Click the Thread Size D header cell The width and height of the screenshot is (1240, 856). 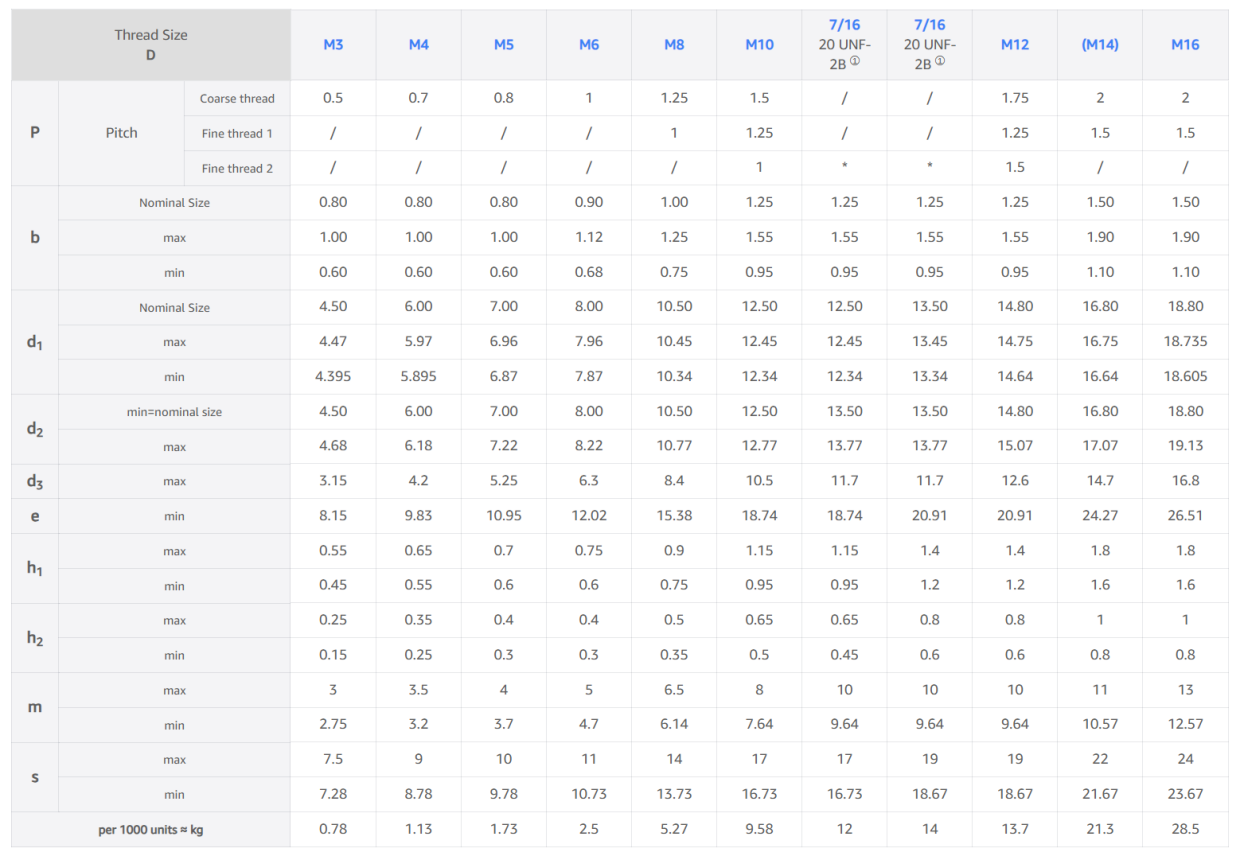tap(151, 45)
